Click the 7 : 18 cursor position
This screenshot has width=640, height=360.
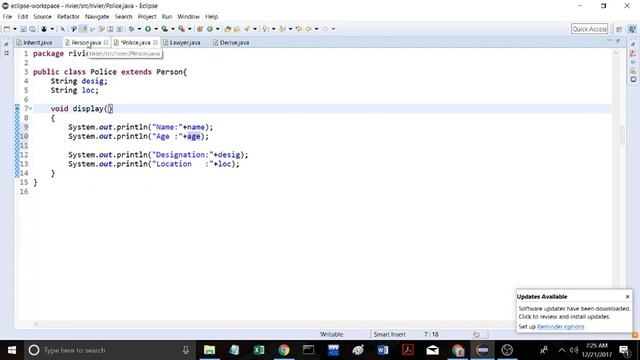(431, 334)
